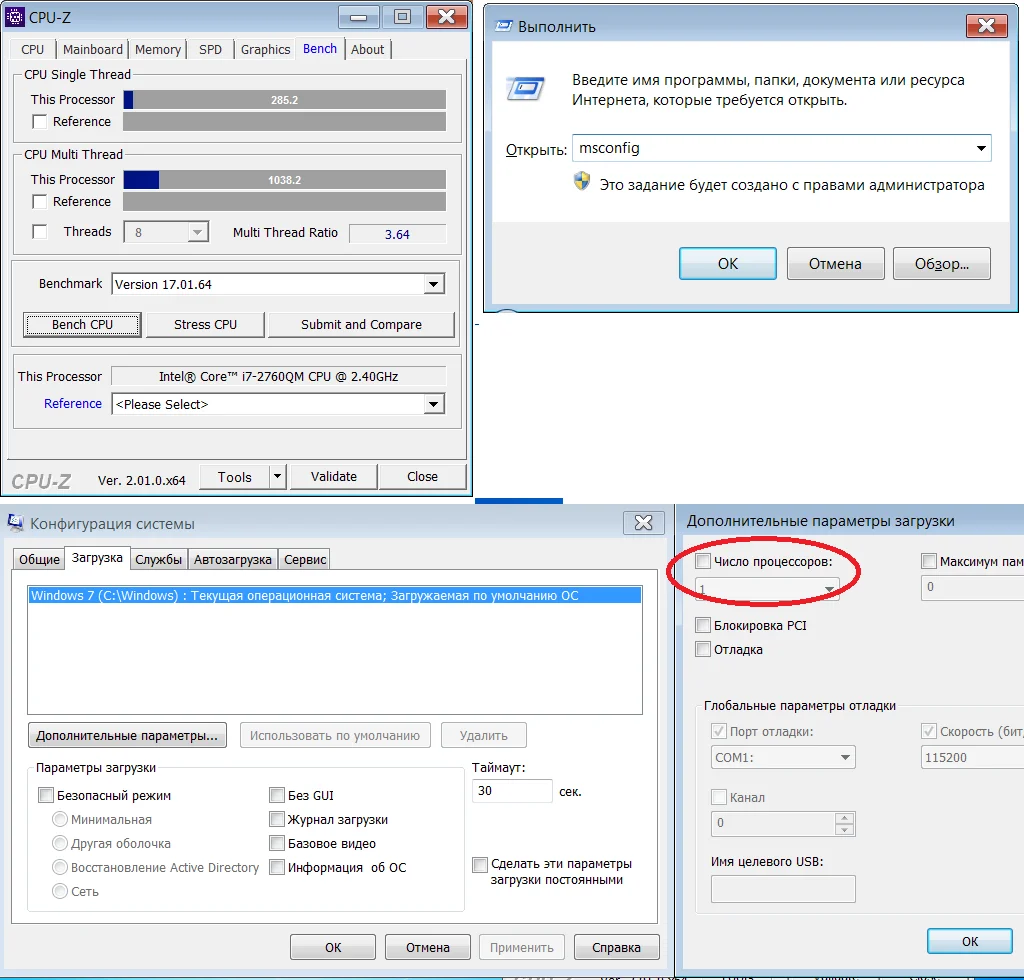The height and width of the screenshot is (980, 1024).
Task: Check the Блокировка PCI option
Action: [x=703, y=625]
